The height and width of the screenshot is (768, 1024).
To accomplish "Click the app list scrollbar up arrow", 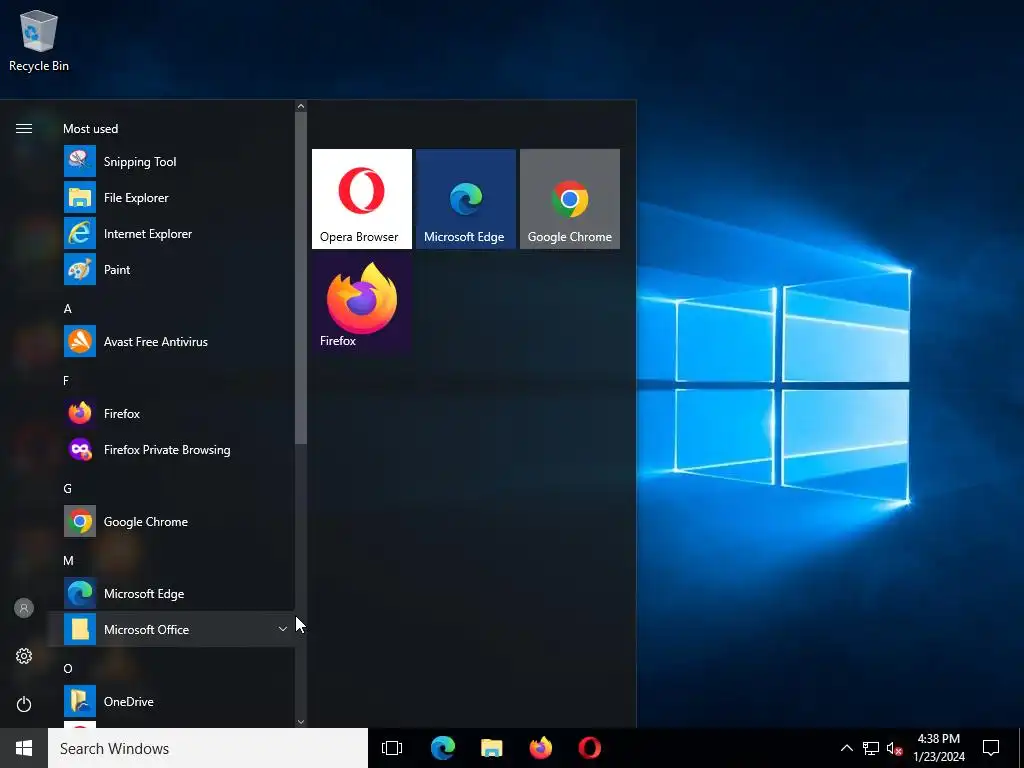I will (301, 106).
